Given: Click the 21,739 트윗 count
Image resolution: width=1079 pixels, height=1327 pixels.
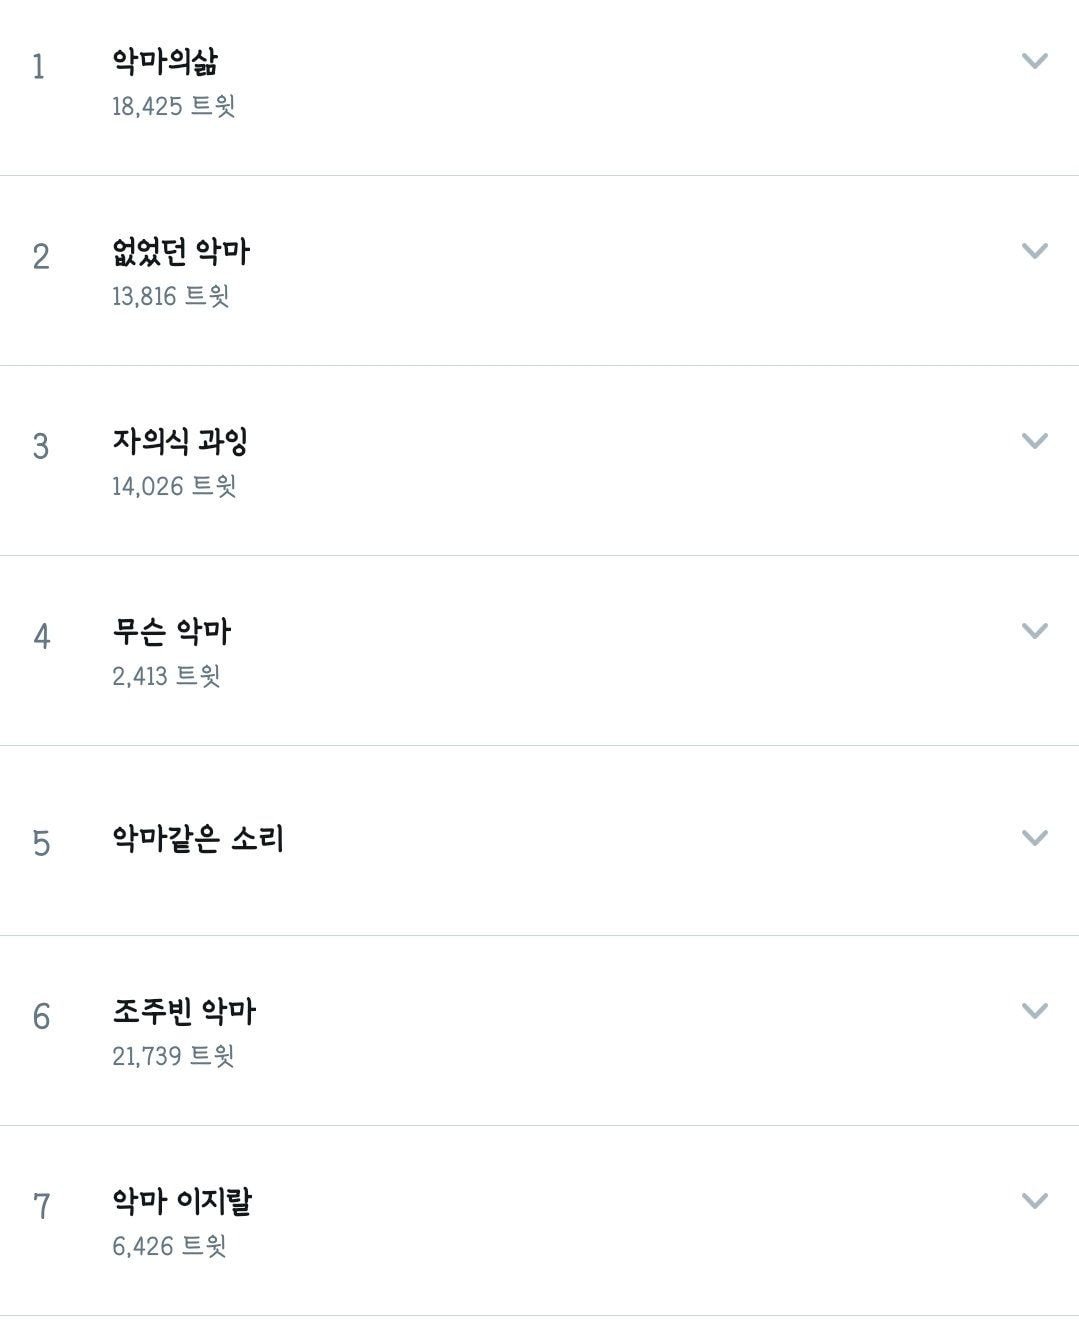Looking at the screenshot, I should pos(173,1056).
